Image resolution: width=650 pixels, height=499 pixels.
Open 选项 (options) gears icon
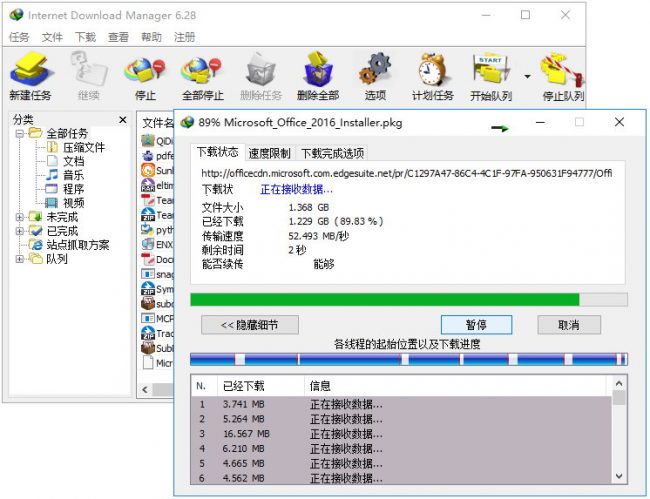375,74
